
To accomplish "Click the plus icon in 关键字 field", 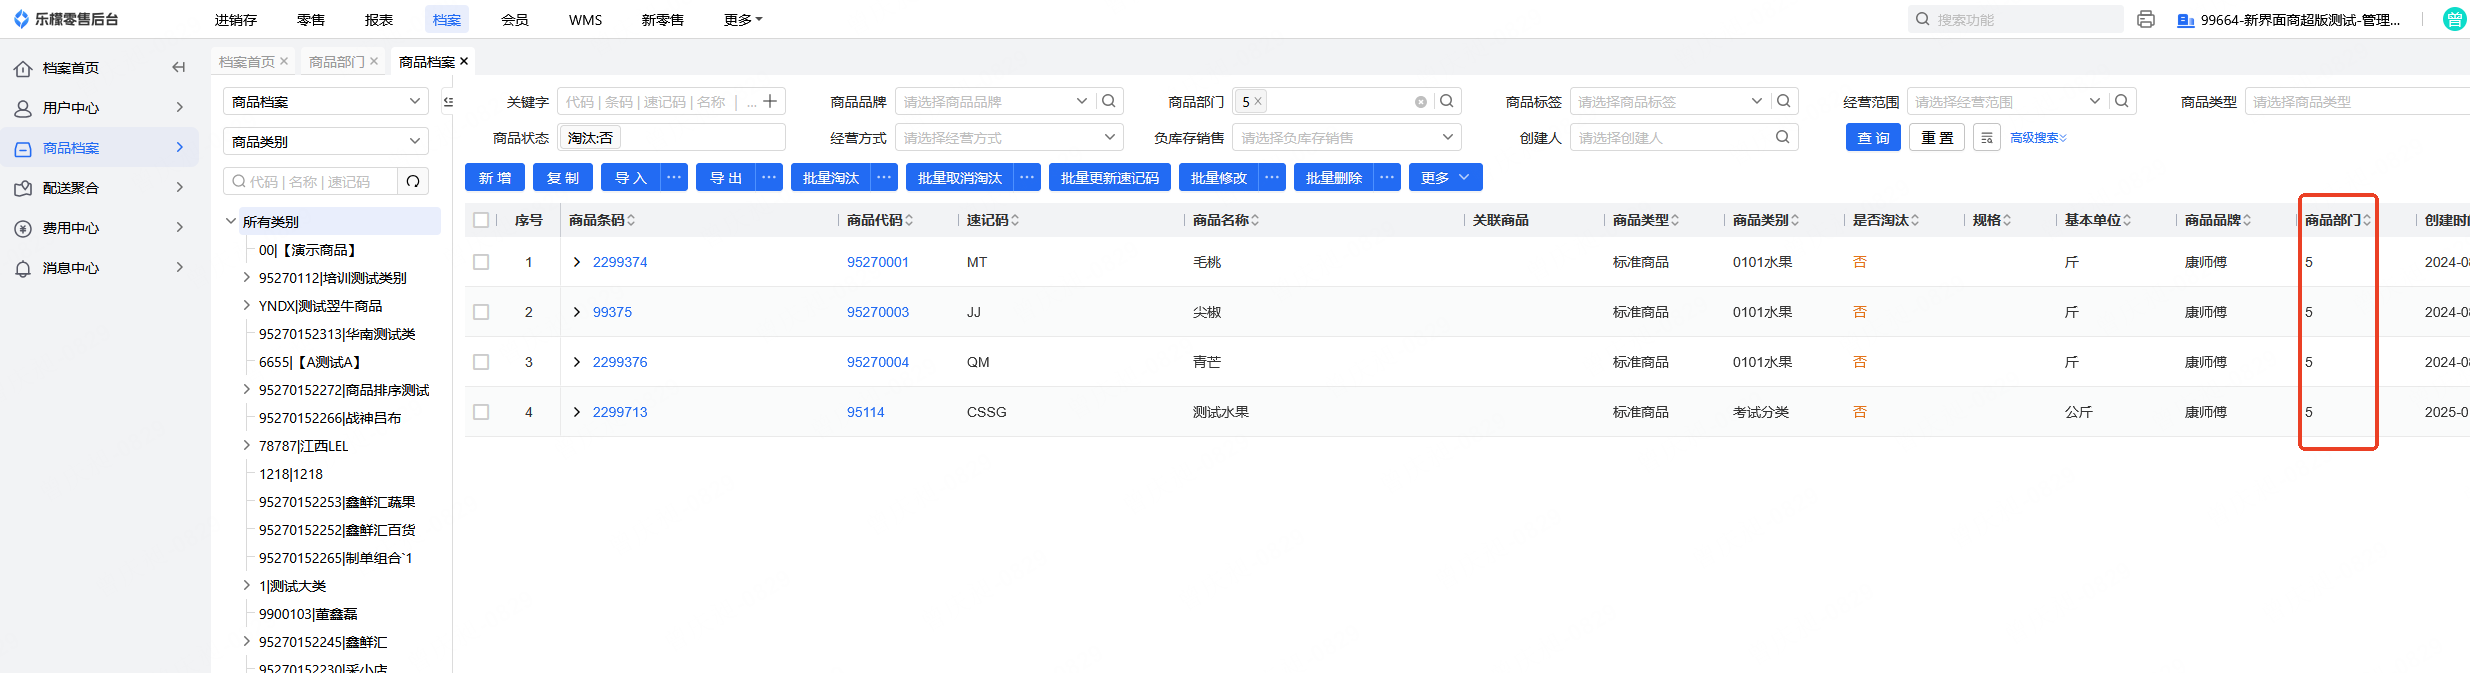I will (770, 101).
